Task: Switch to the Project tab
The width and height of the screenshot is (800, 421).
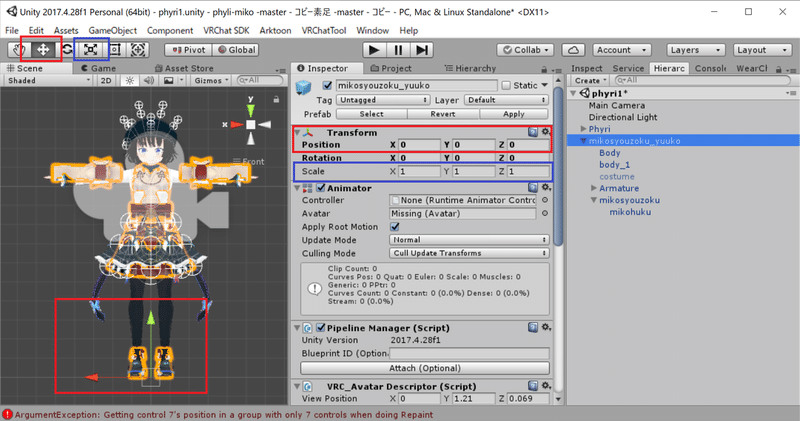Action: 391,68
